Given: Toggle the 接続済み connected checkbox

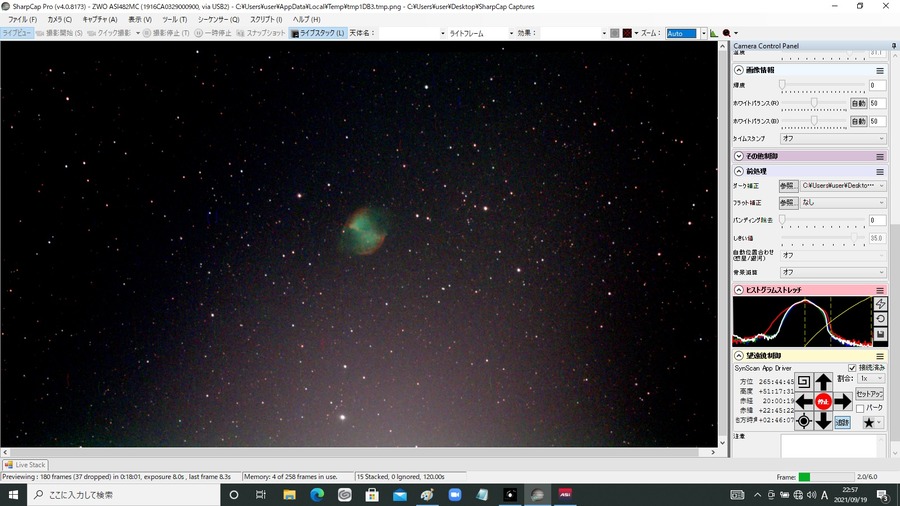Looking at the screenshot, I should 852,368.
